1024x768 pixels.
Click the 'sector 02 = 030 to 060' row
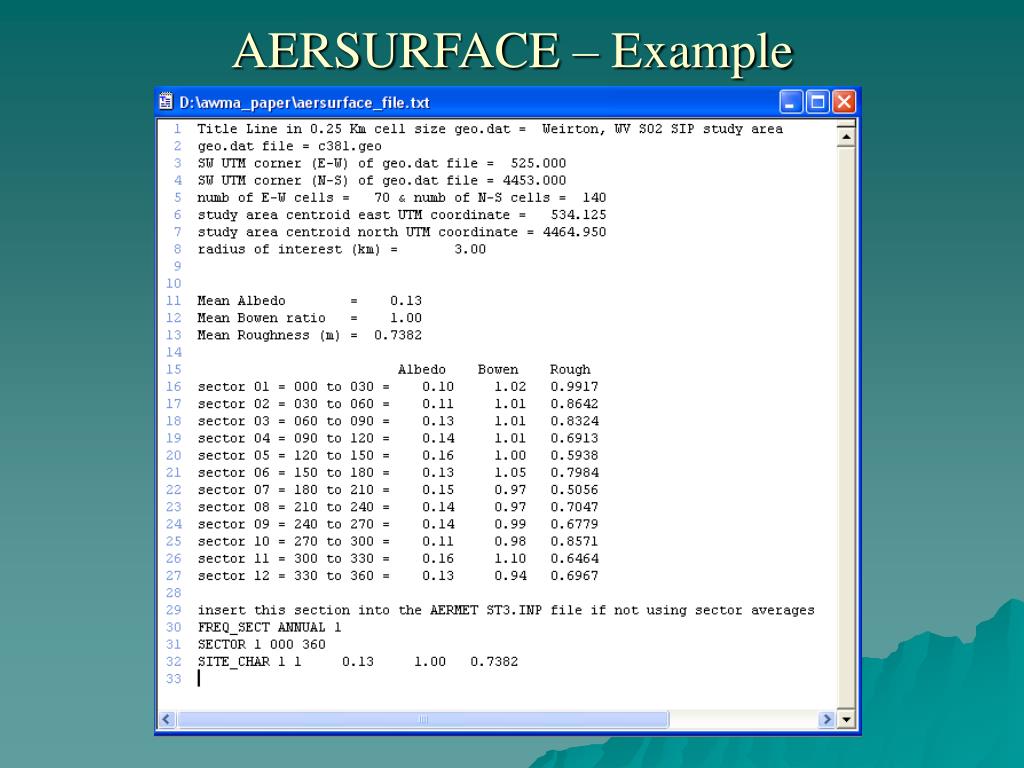coord(398,404)
